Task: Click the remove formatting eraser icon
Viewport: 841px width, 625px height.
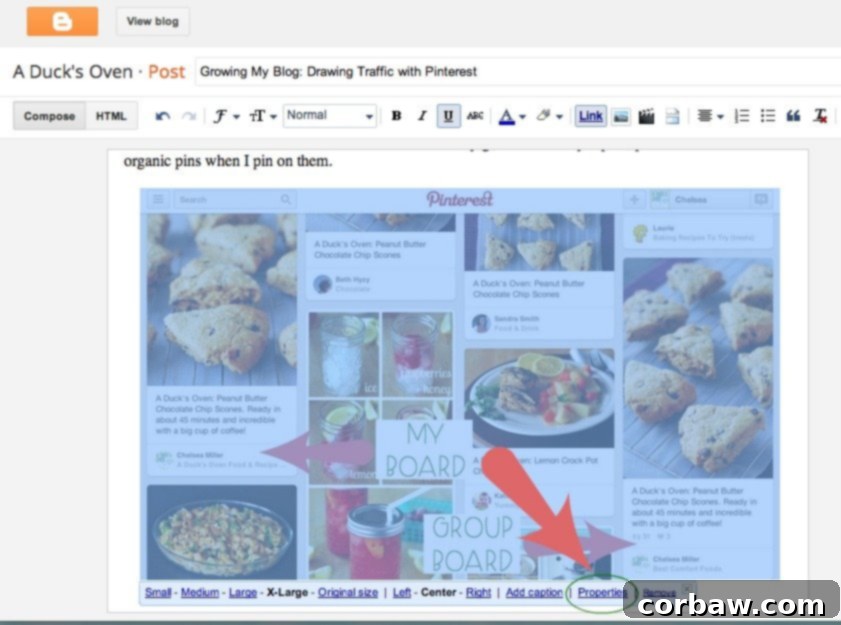Action: [x=818, y=116]
